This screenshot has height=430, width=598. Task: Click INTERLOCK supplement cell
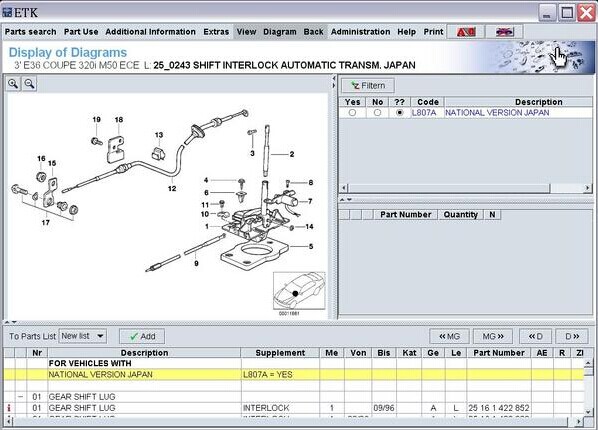pos(280,408)
